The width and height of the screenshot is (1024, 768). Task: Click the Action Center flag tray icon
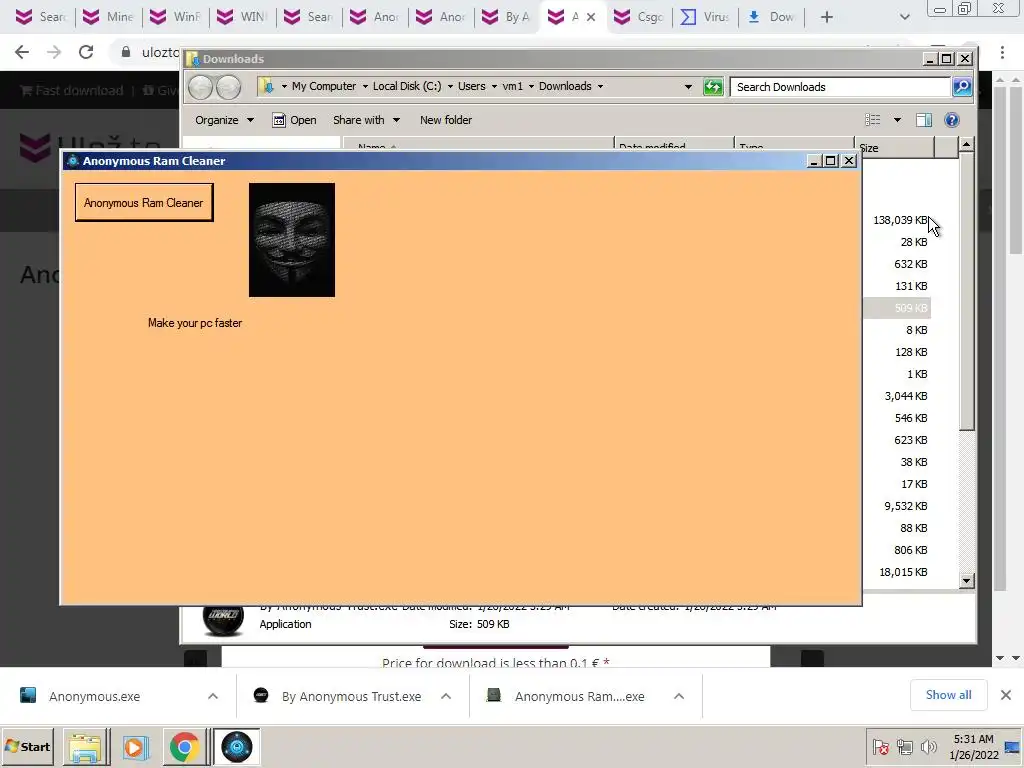click(x=880, y=747)
